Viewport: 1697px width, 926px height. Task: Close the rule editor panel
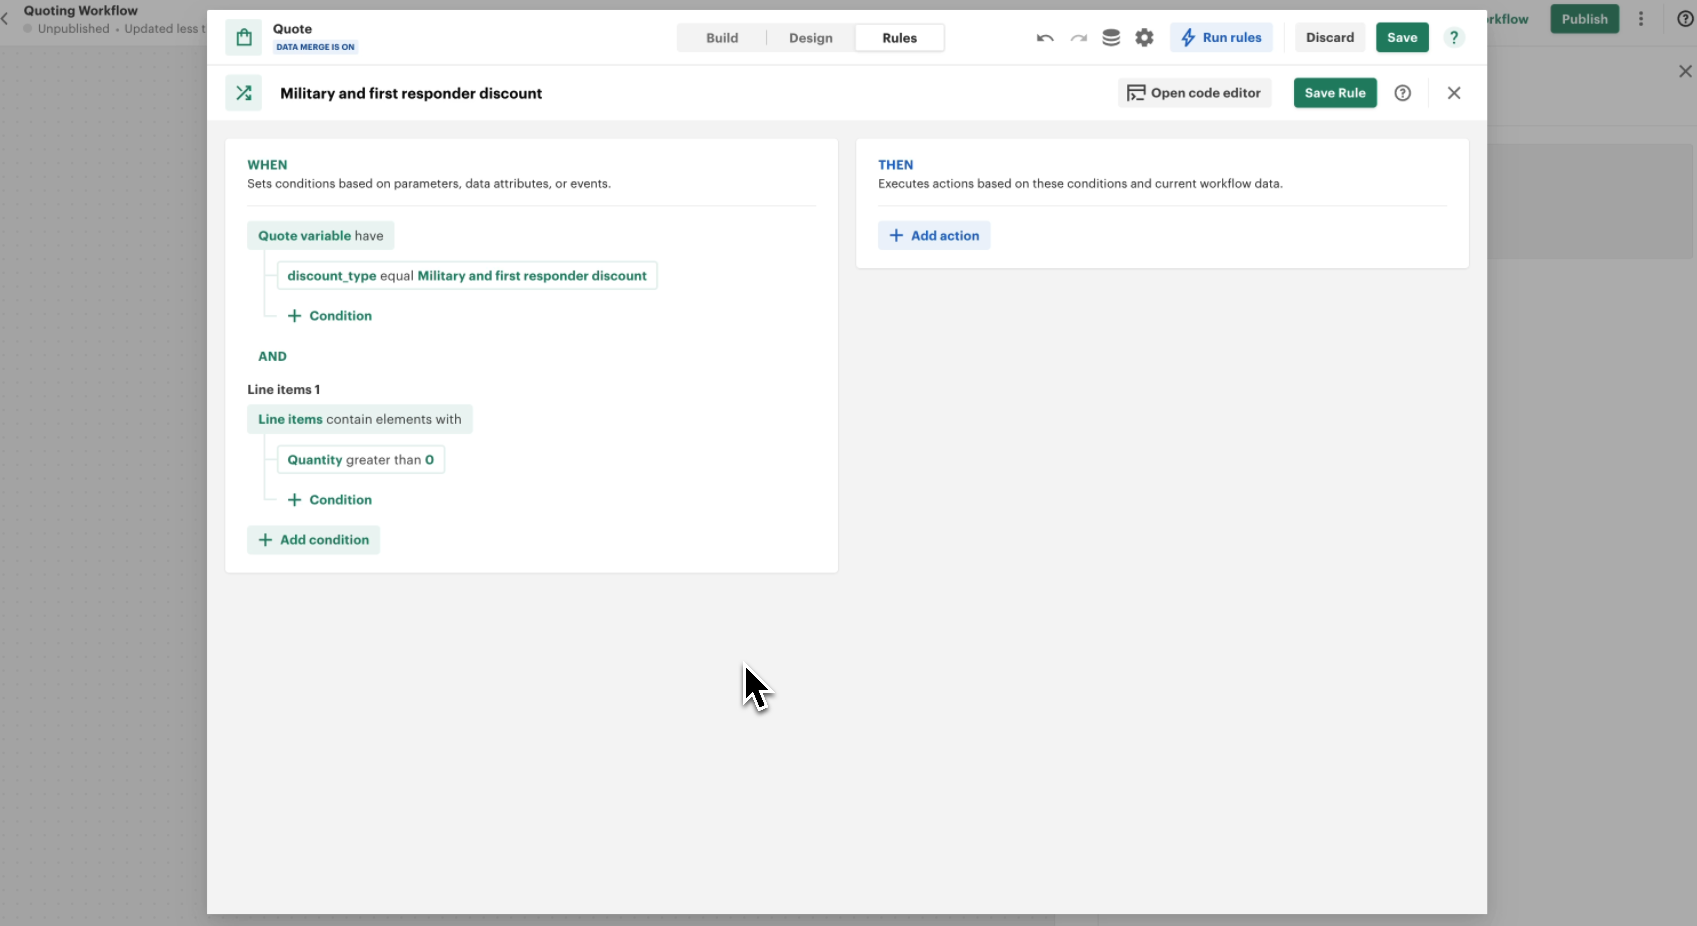[1454, 93]
